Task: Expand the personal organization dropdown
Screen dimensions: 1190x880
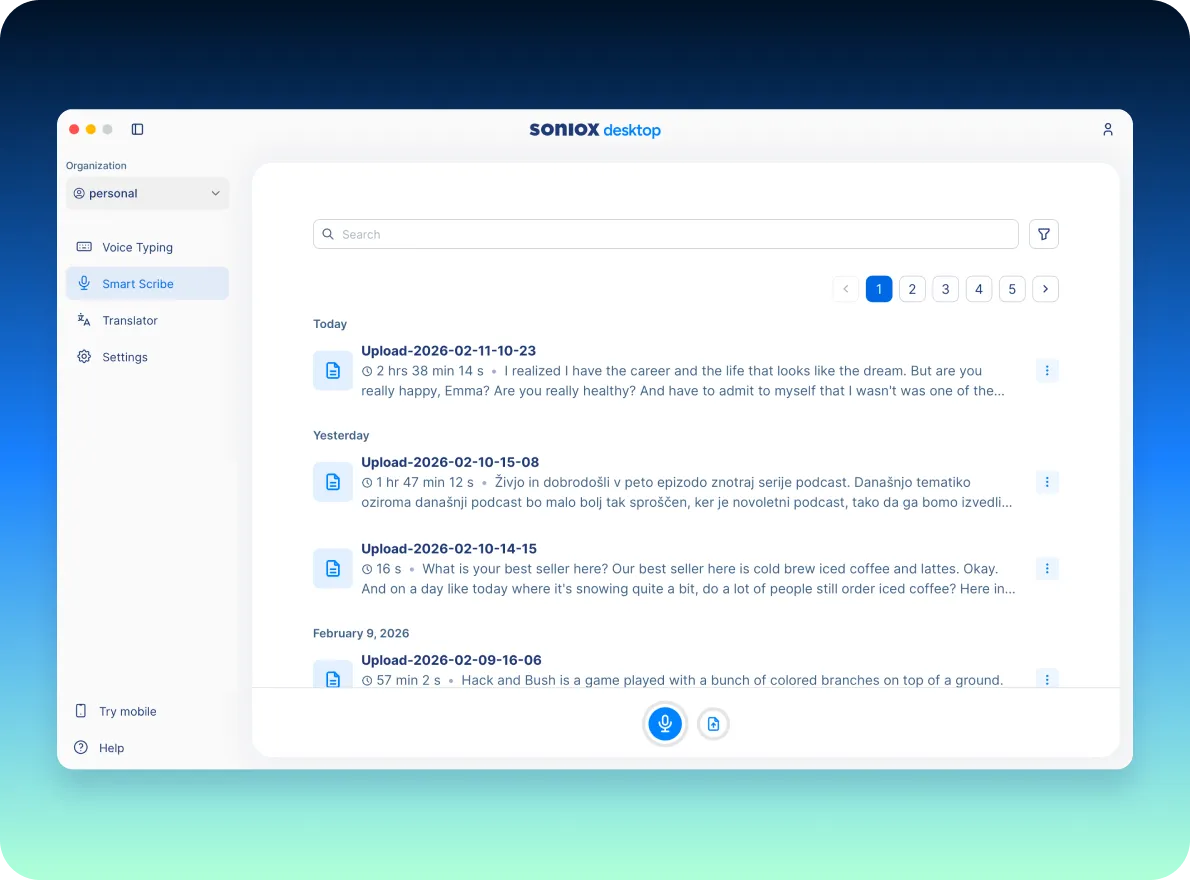Action: click(147, 193)
